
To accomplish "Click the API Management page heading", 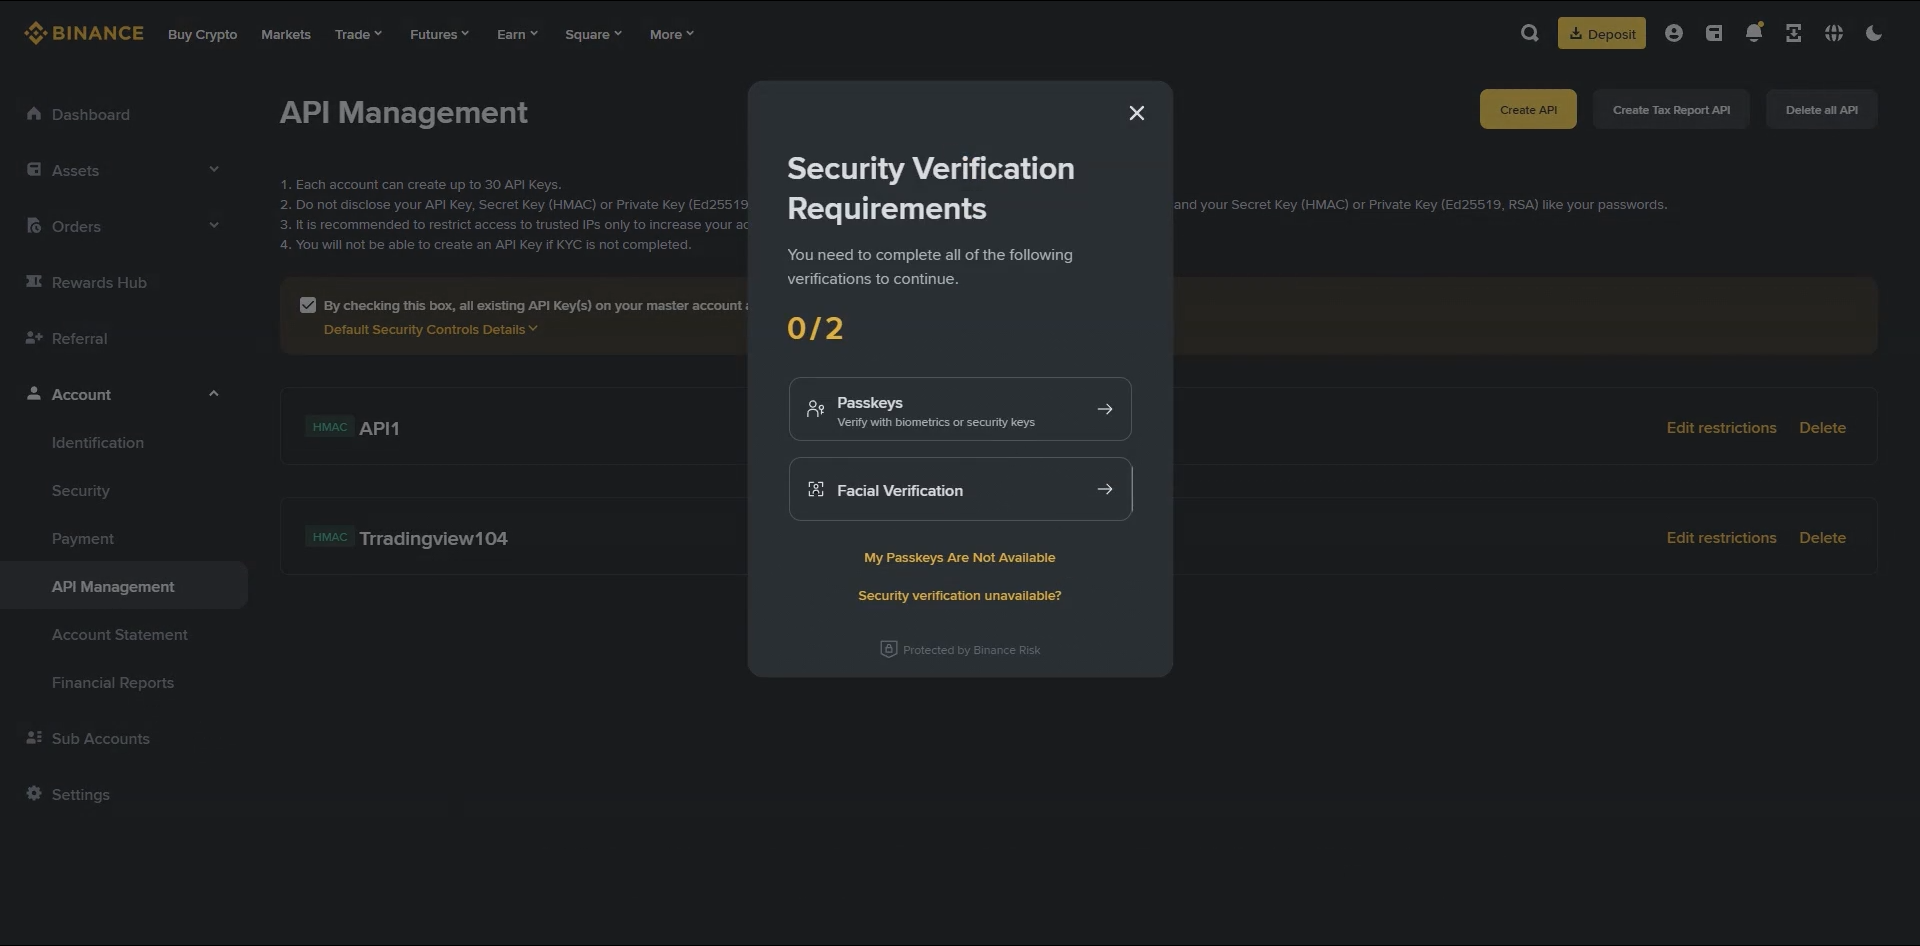I will coord(403,112).
